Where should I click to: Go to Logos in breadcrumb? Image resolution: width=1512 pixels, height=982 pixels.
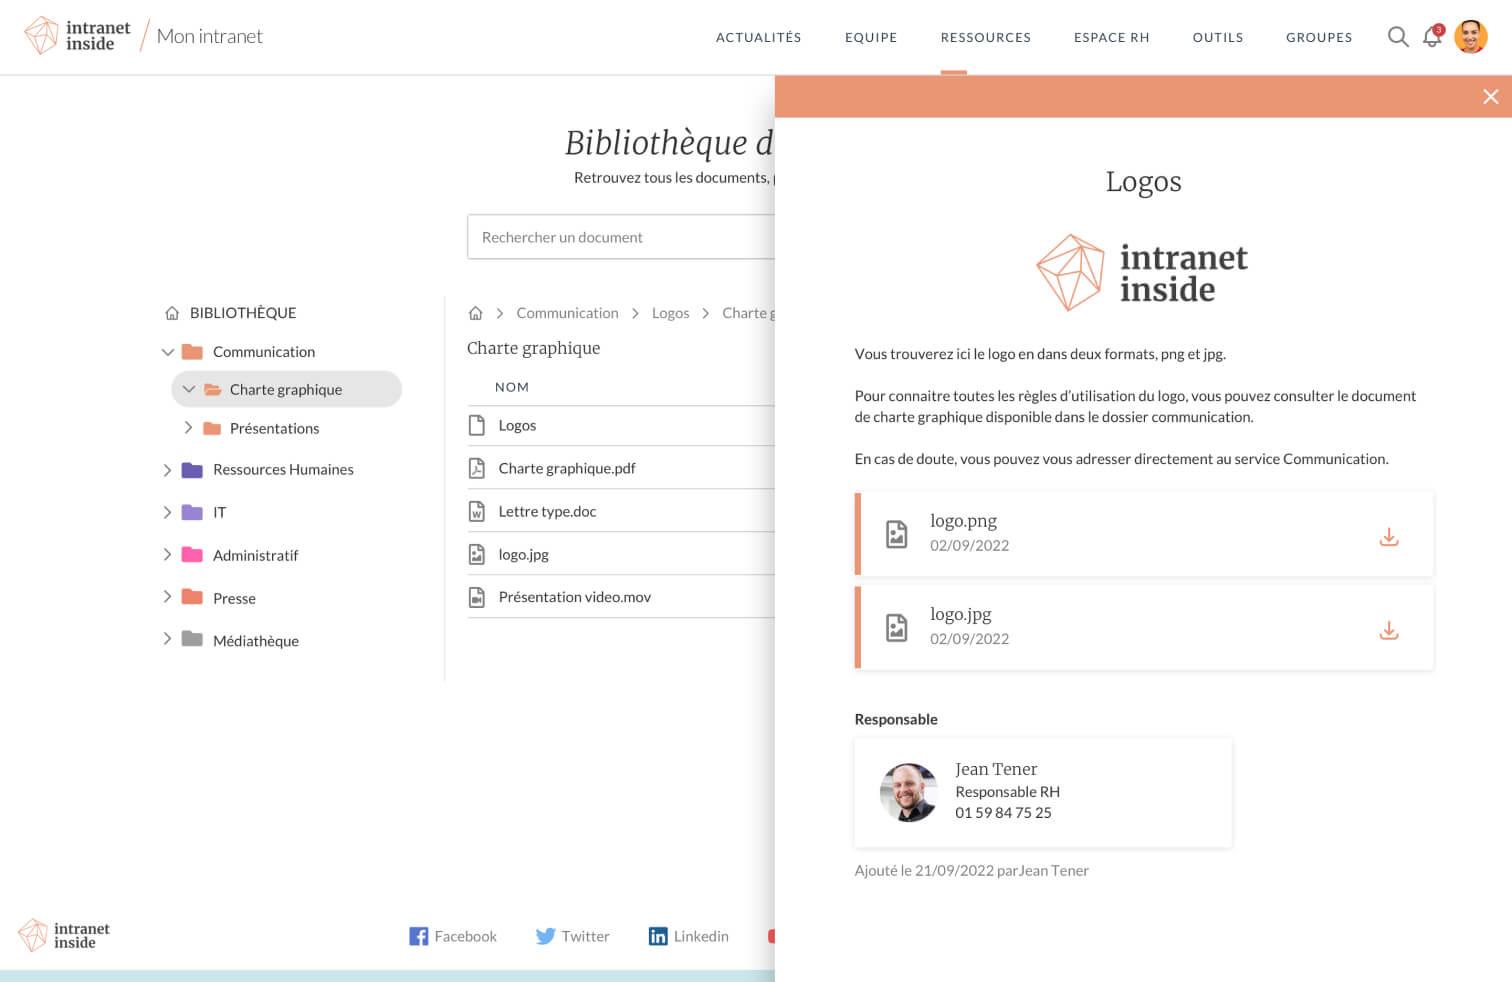[670, 313]
